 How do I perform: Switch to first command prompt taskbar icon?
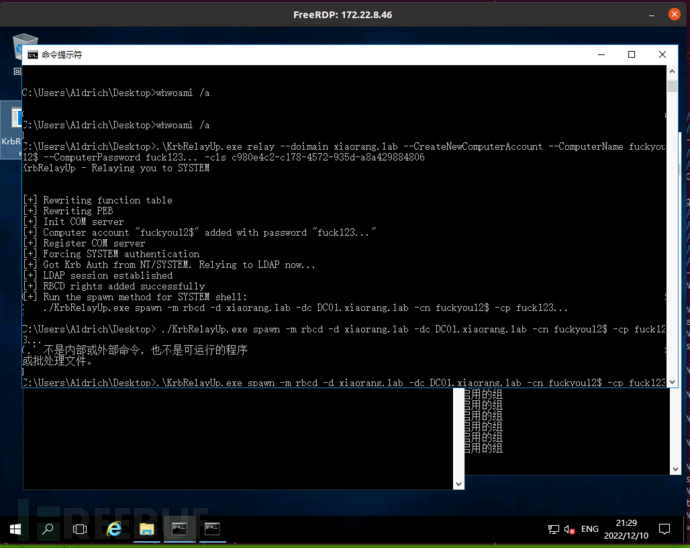[179, 529]
